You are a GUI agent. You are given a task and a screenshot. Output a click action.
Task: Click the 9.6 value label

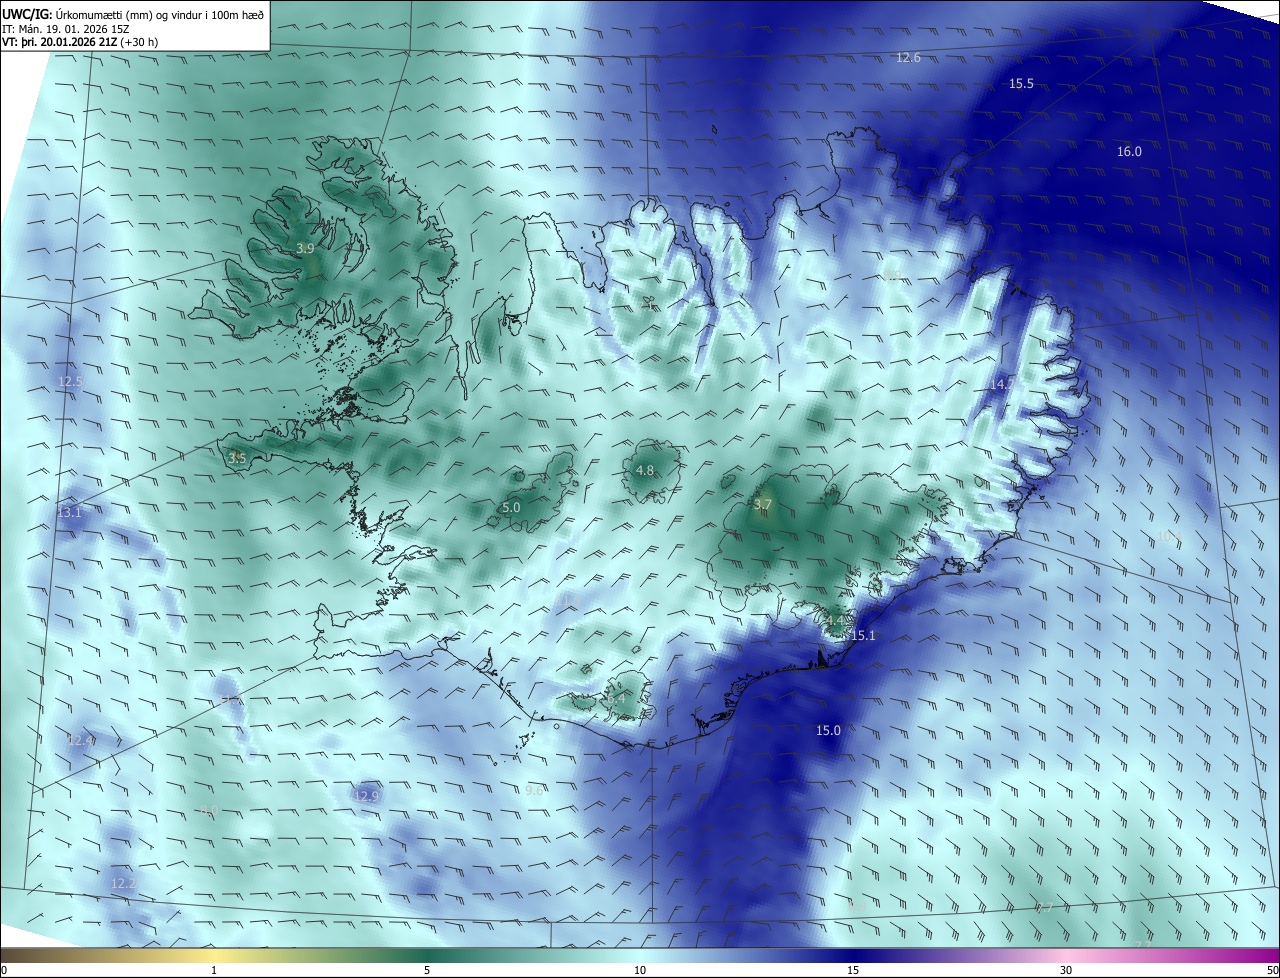click(x=534, y=790)
